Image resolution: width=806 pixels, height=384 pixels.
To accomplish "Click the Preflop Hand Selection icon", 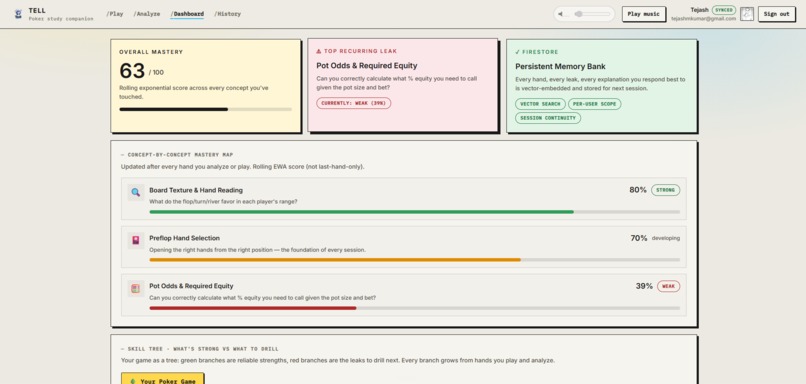I will coord(136,241).
